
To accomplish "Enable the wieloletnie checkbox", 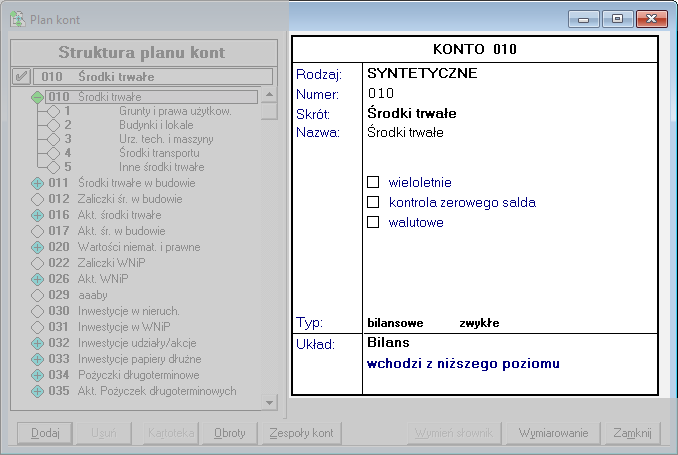I will (x=374, y=183).
